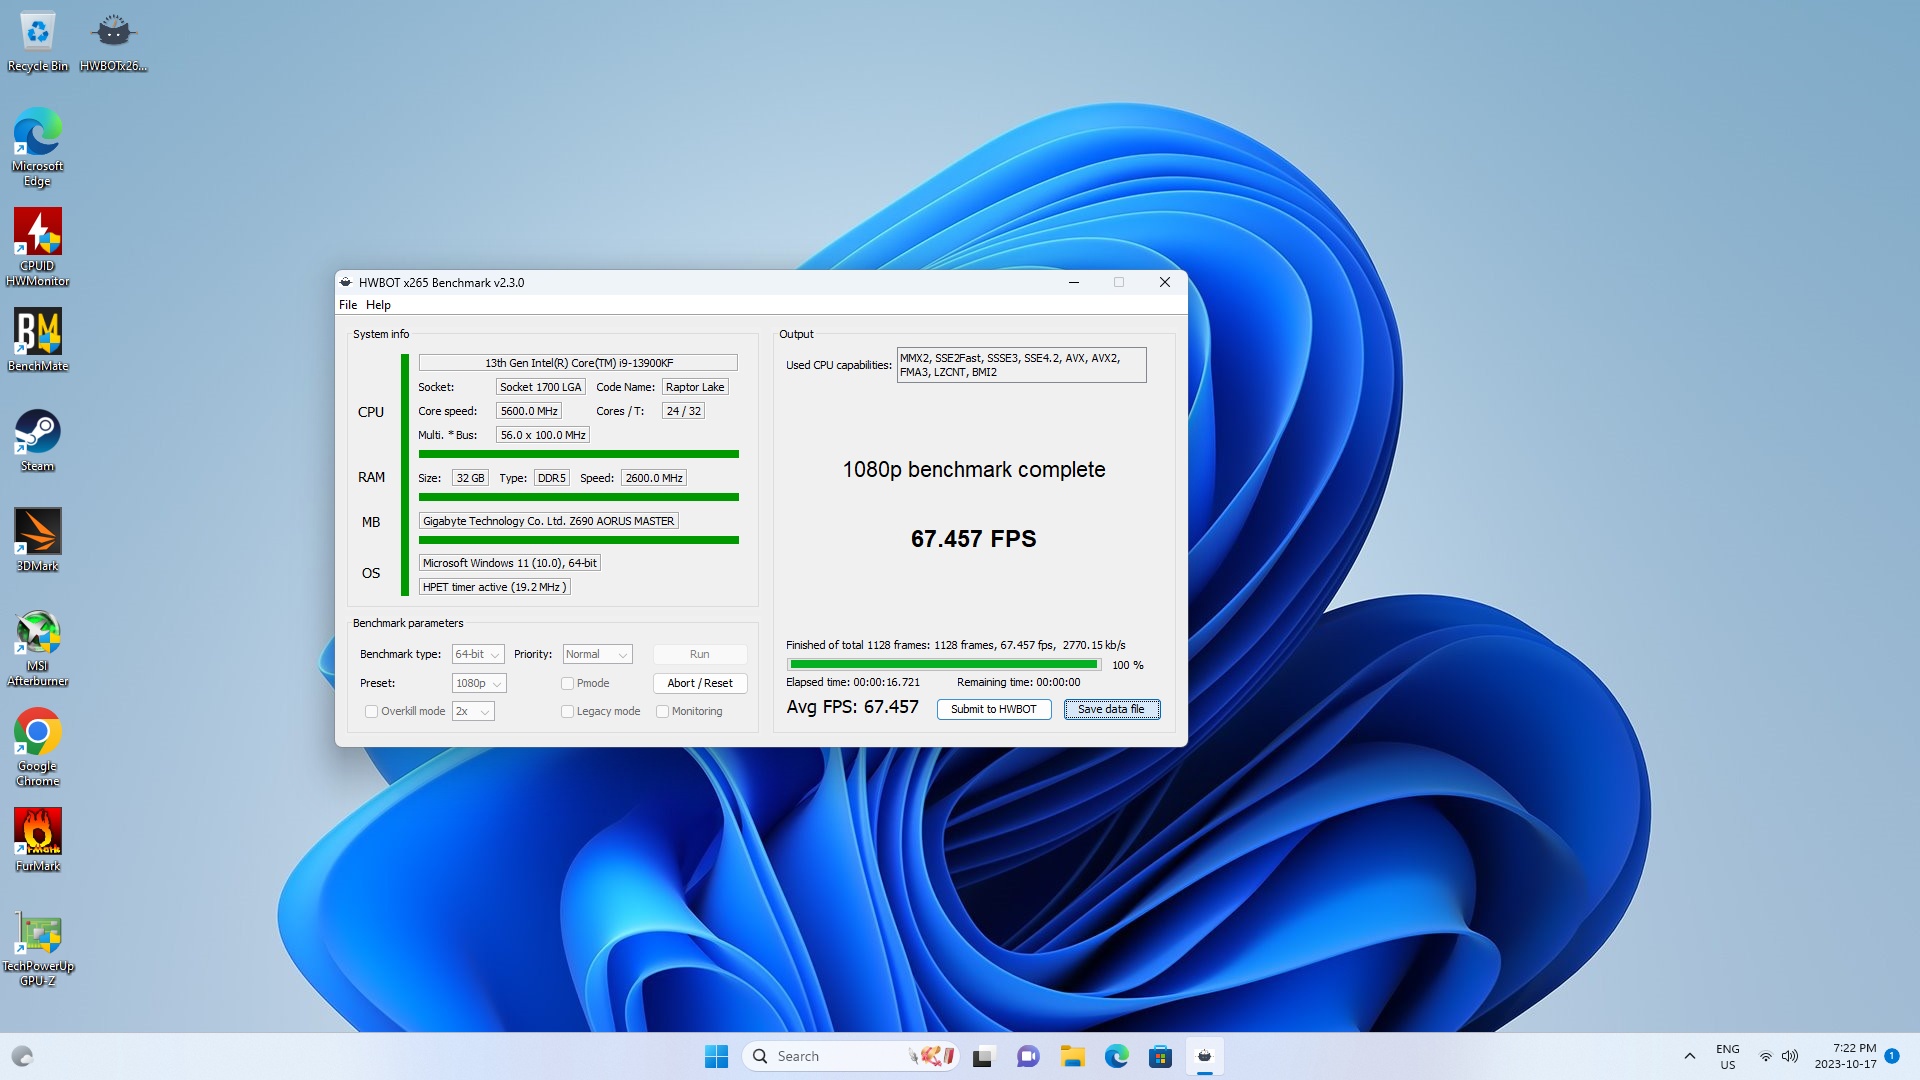
Task: Click the volume speaker tray icon
Action: pyautogui.click(x=1790, y=1056)
